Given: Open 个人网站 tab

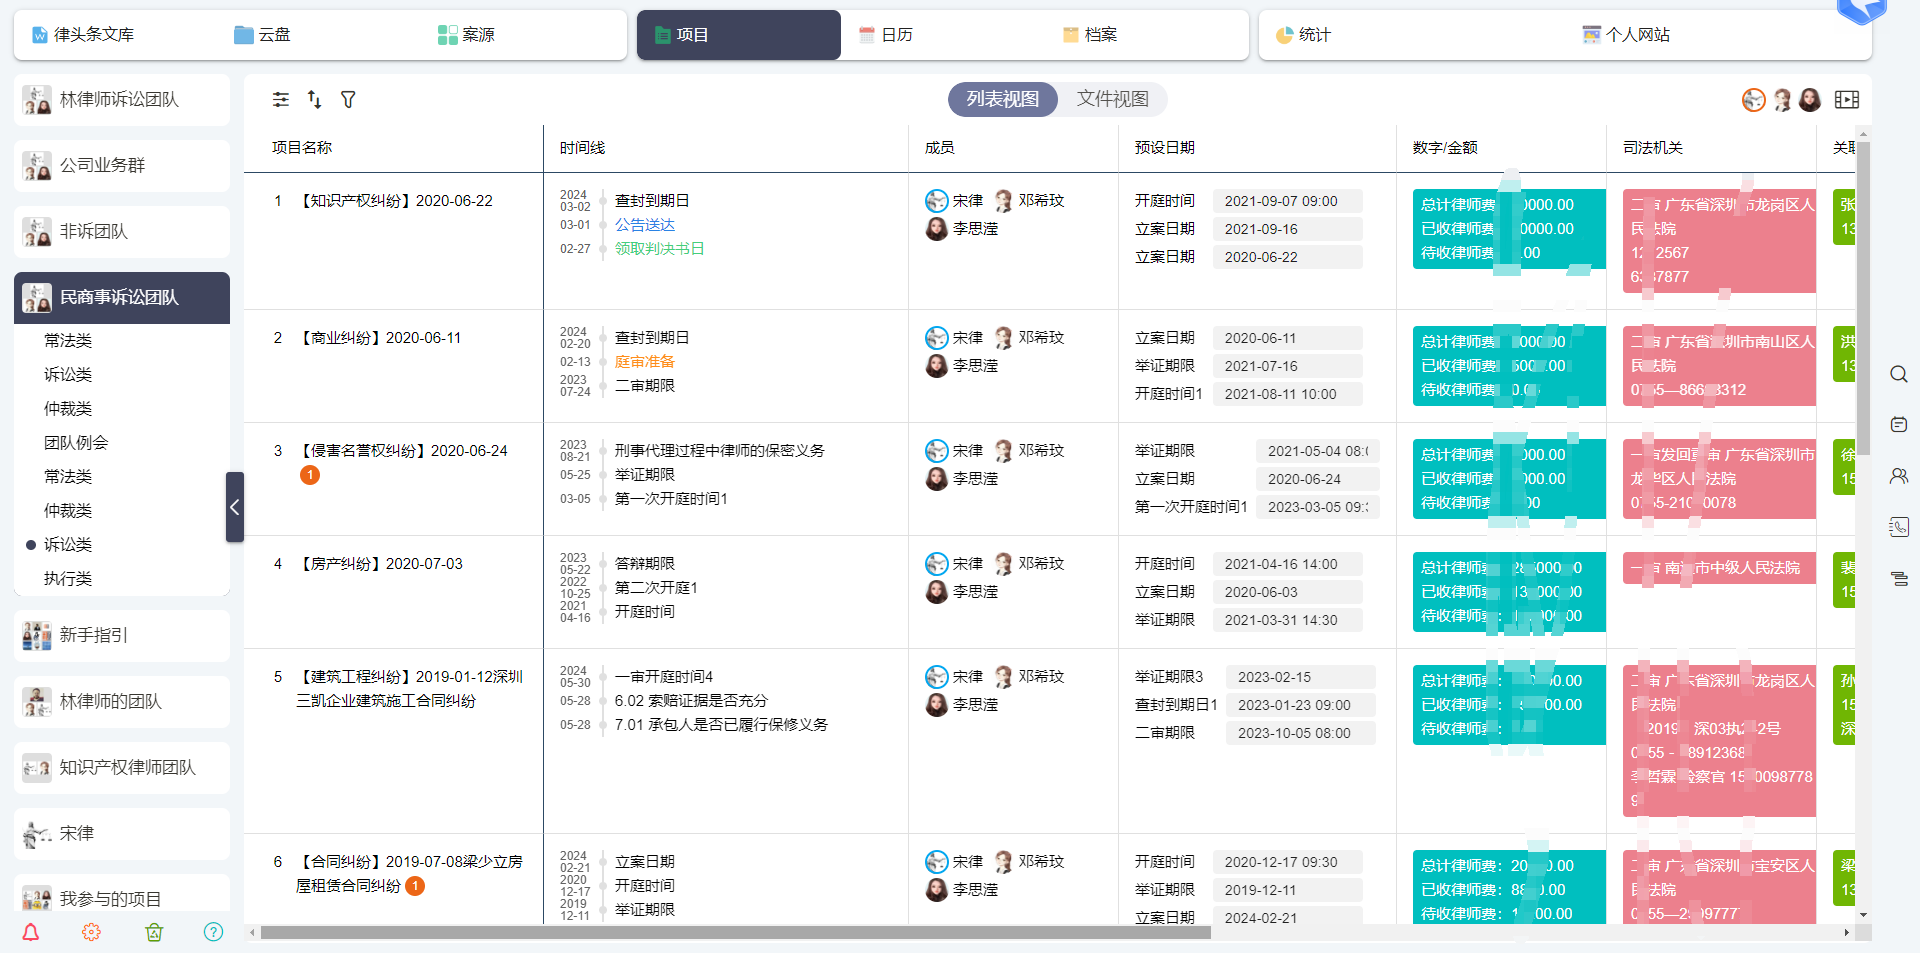Looking at the screenshot, I should (1626, 35).
